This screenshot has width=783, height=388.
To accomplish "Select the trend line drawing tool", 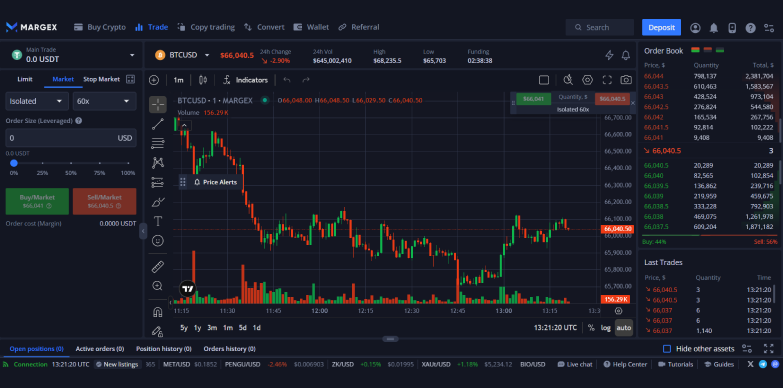I will [158, 124].
